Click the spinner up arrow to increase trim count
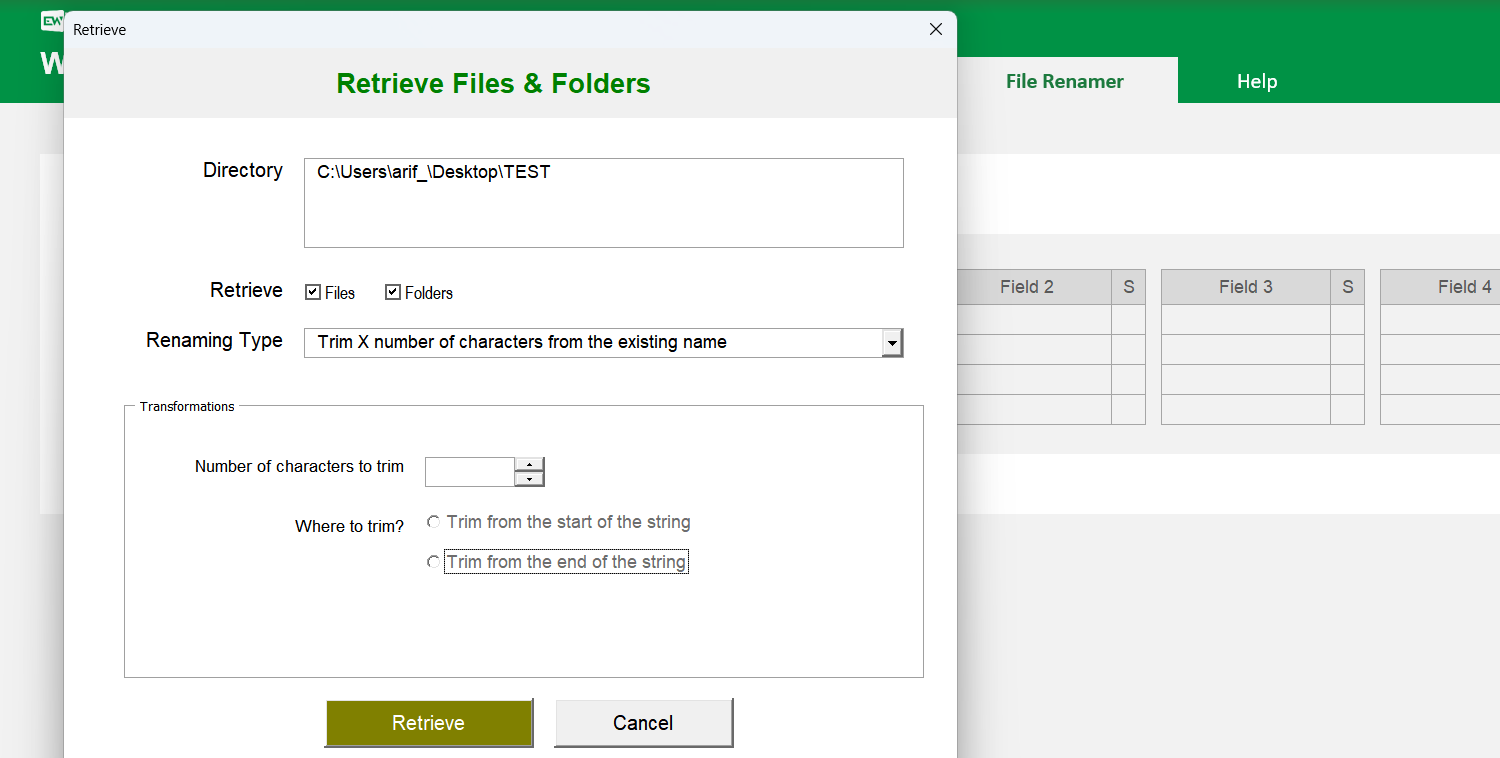This screenshot has width=1500, height=758. coord(529,465)
